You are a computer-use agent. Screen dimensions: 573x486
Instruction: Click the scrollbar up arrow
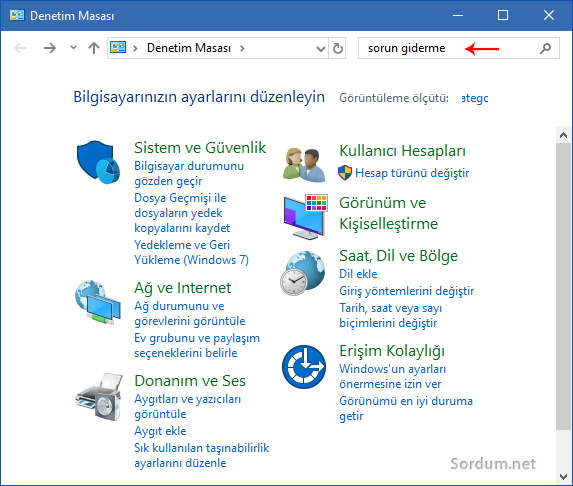[x=563, y=135]
